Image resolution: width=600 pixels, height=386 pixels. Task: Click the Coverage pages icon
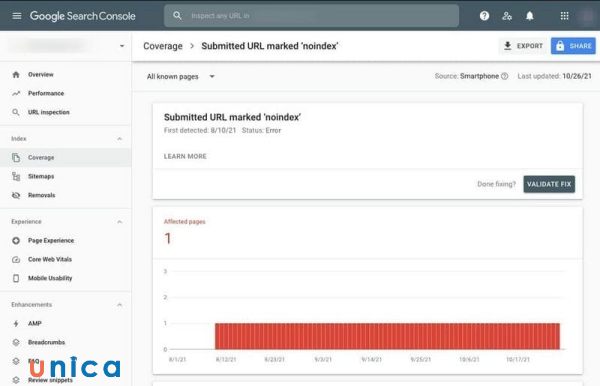[16, 158]
